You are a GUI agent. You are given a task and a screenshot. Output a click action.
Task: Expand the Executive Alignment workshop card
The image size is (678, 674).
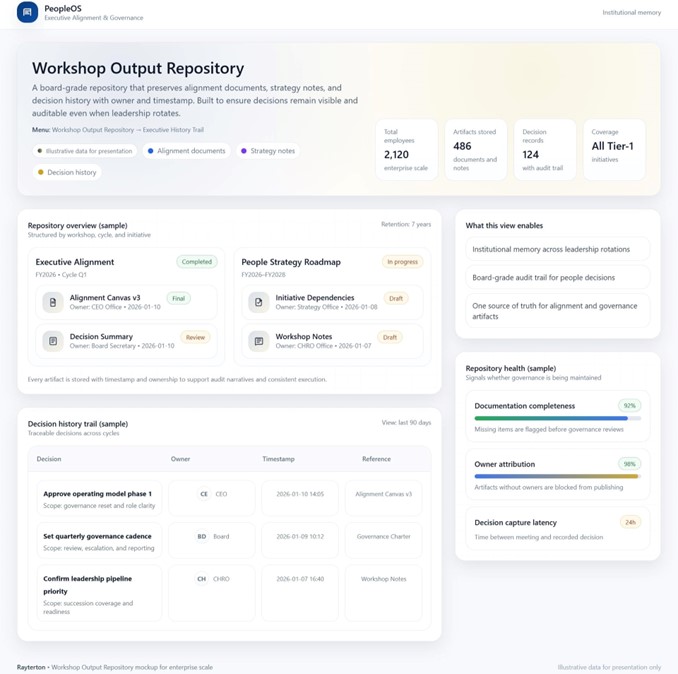click(x=75, y=262)
